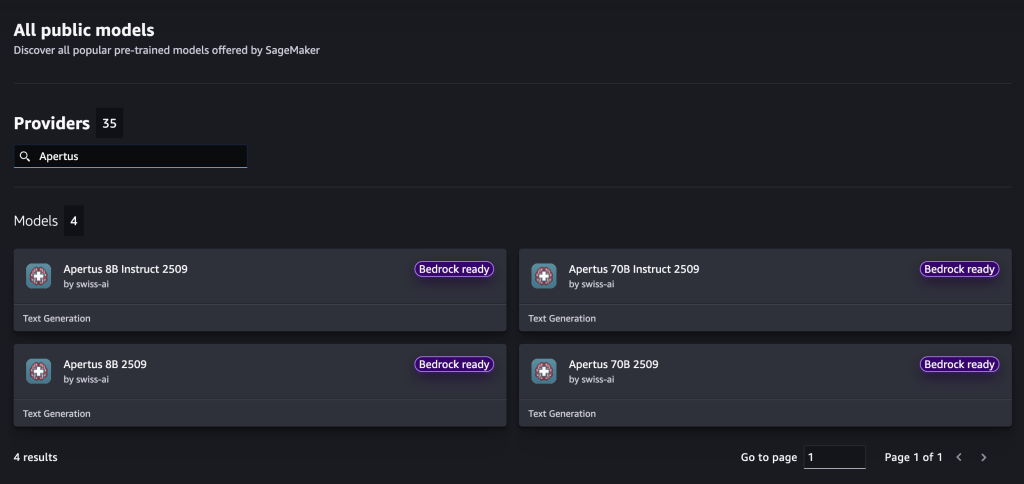Click the Apertus 8B Instruct 2509 model icon
This screenshot has height=484, width=1024.
click(x=38, y=276)
